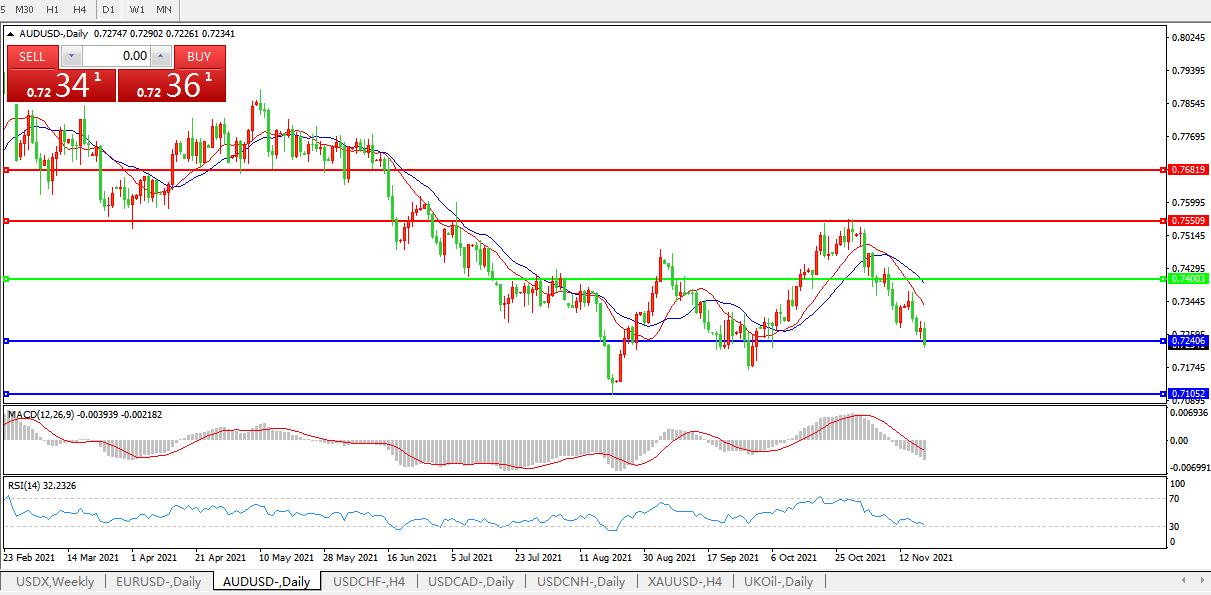The height and width of the screenshot is (595, 1211).
Task: Increase trade volume with up arrow
Action: tap(160, 56)
